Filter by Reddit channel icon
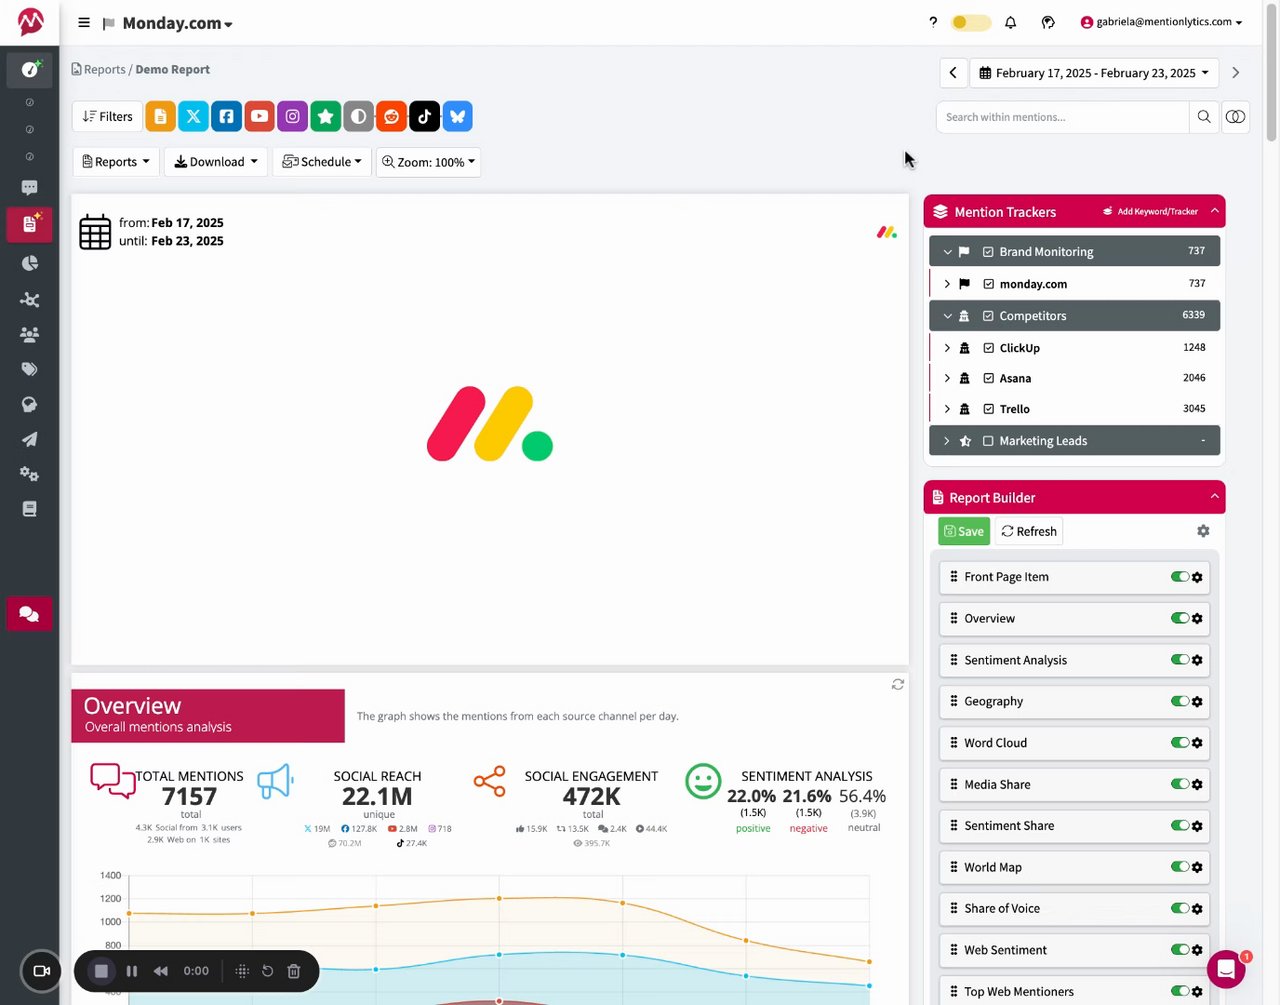 pos(391,116)
